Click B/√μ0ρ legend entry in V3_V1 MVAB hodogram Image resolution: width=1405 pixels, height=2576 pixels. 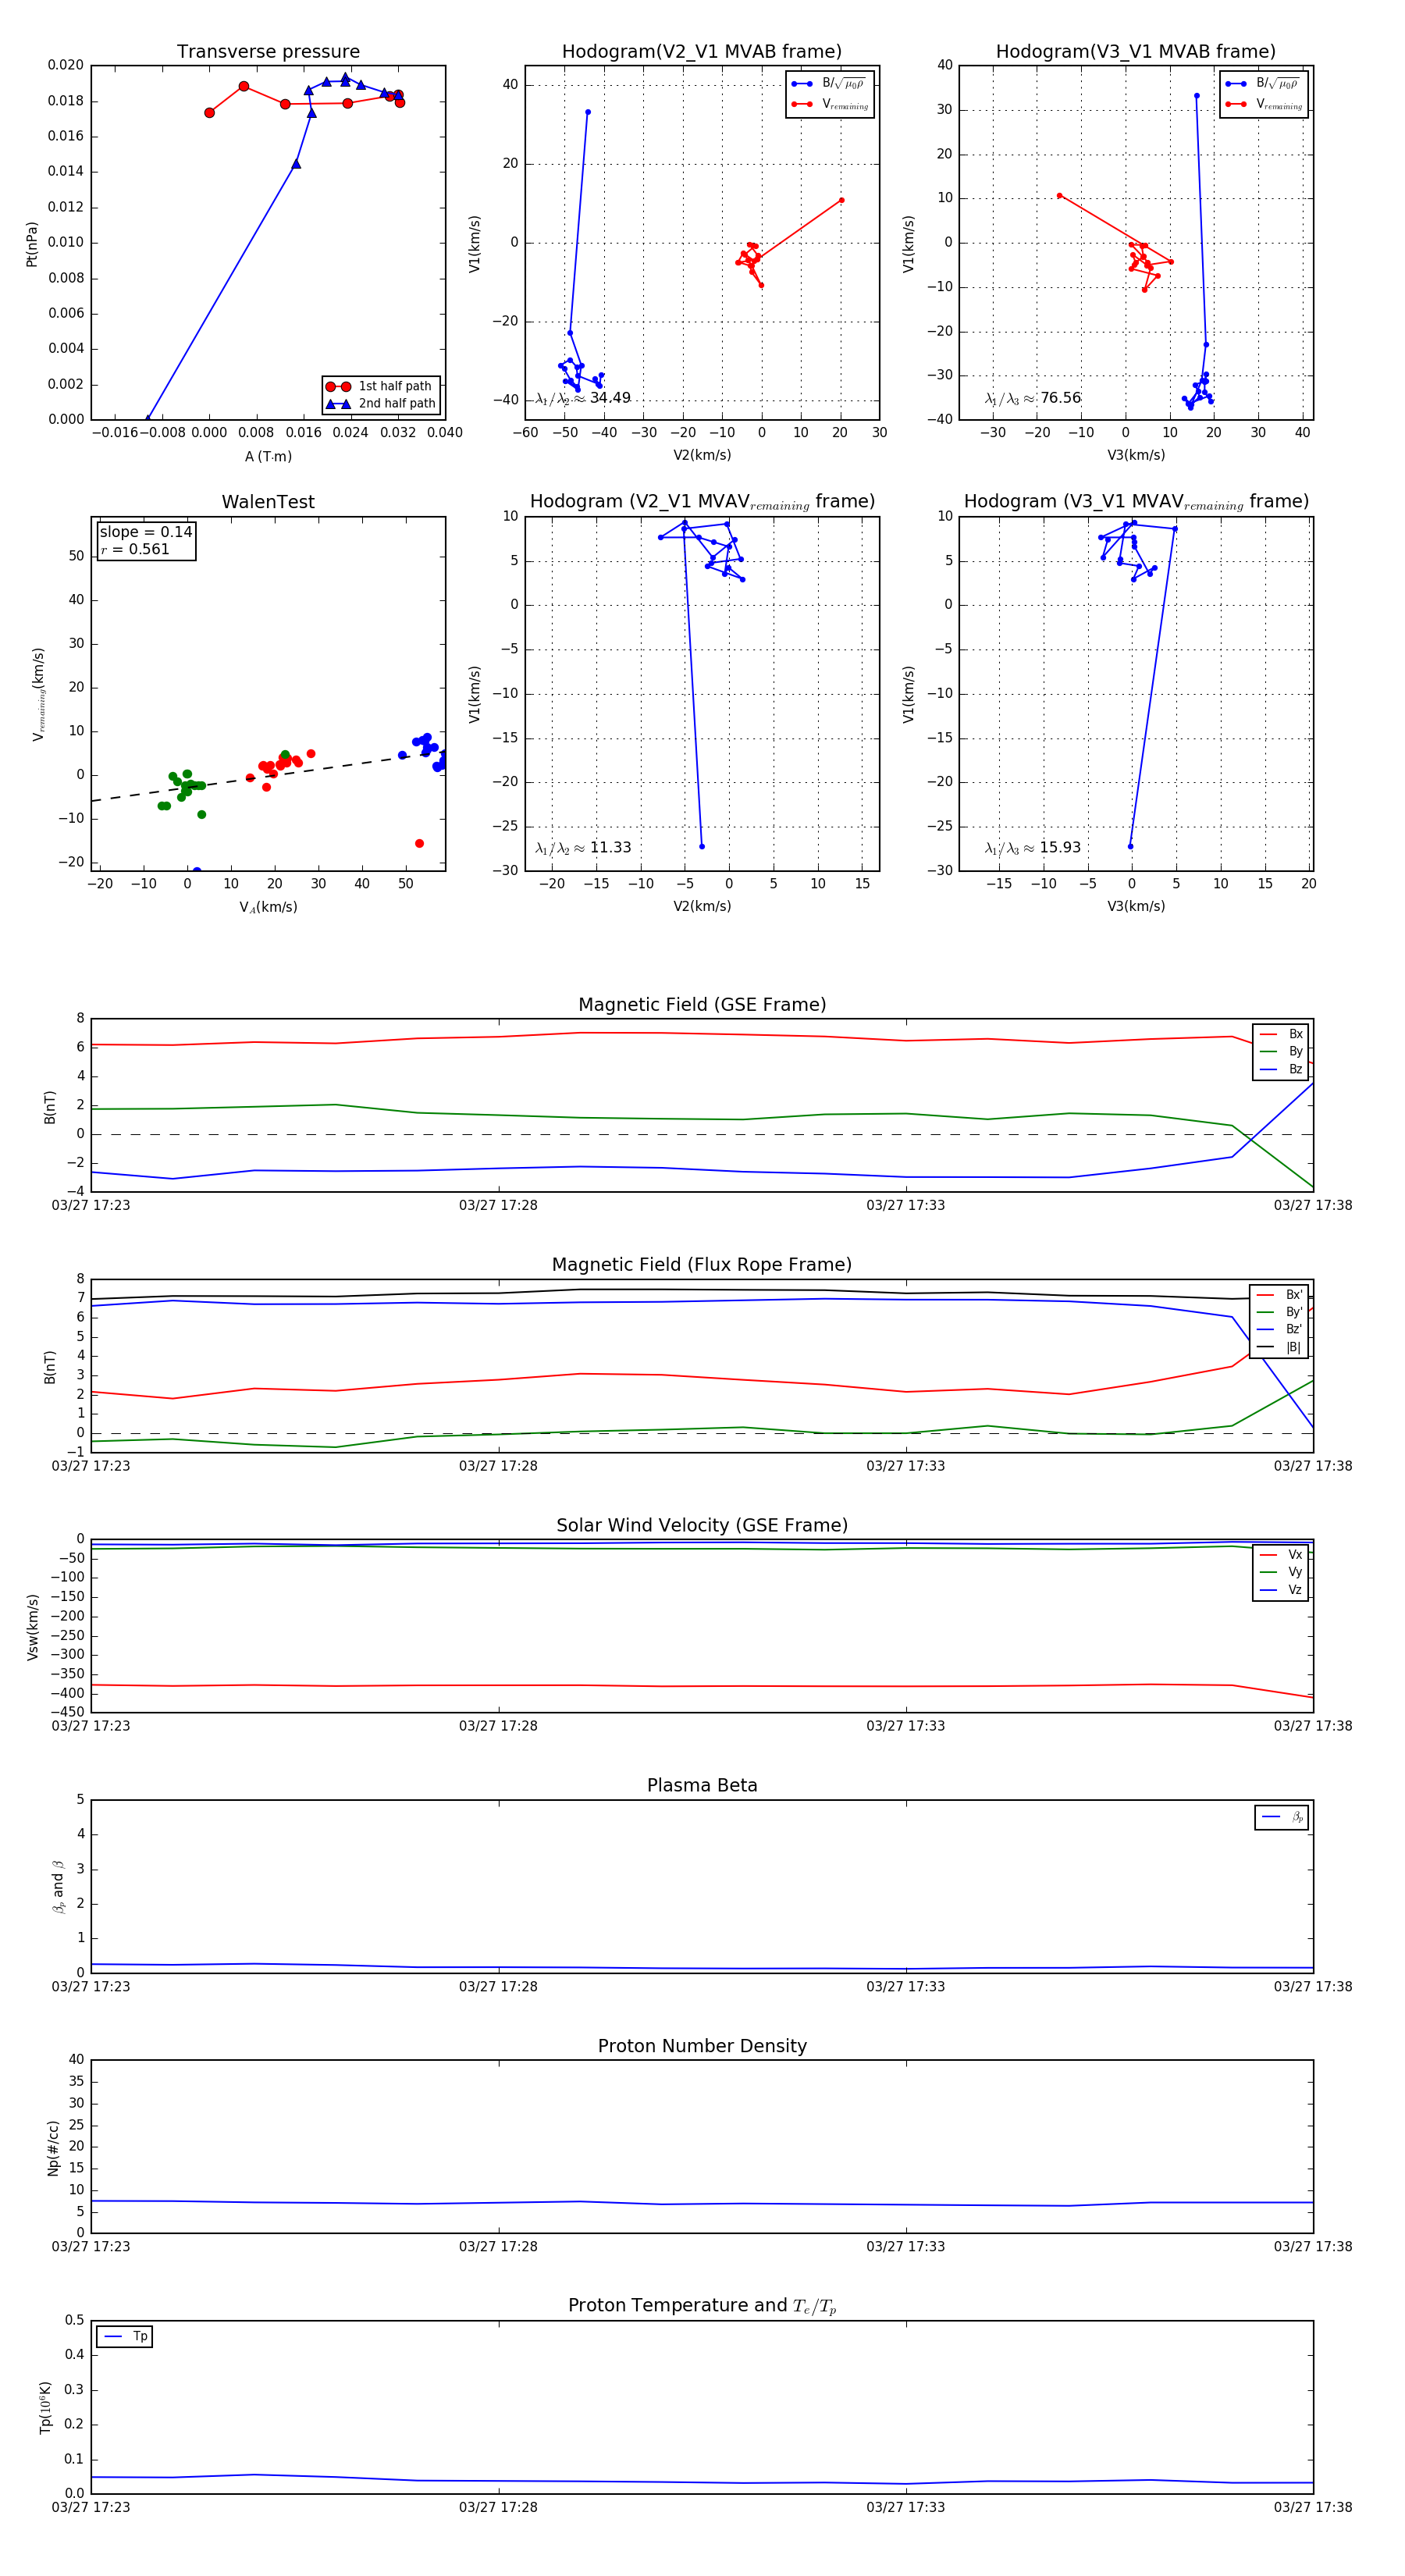[1264, 84]
